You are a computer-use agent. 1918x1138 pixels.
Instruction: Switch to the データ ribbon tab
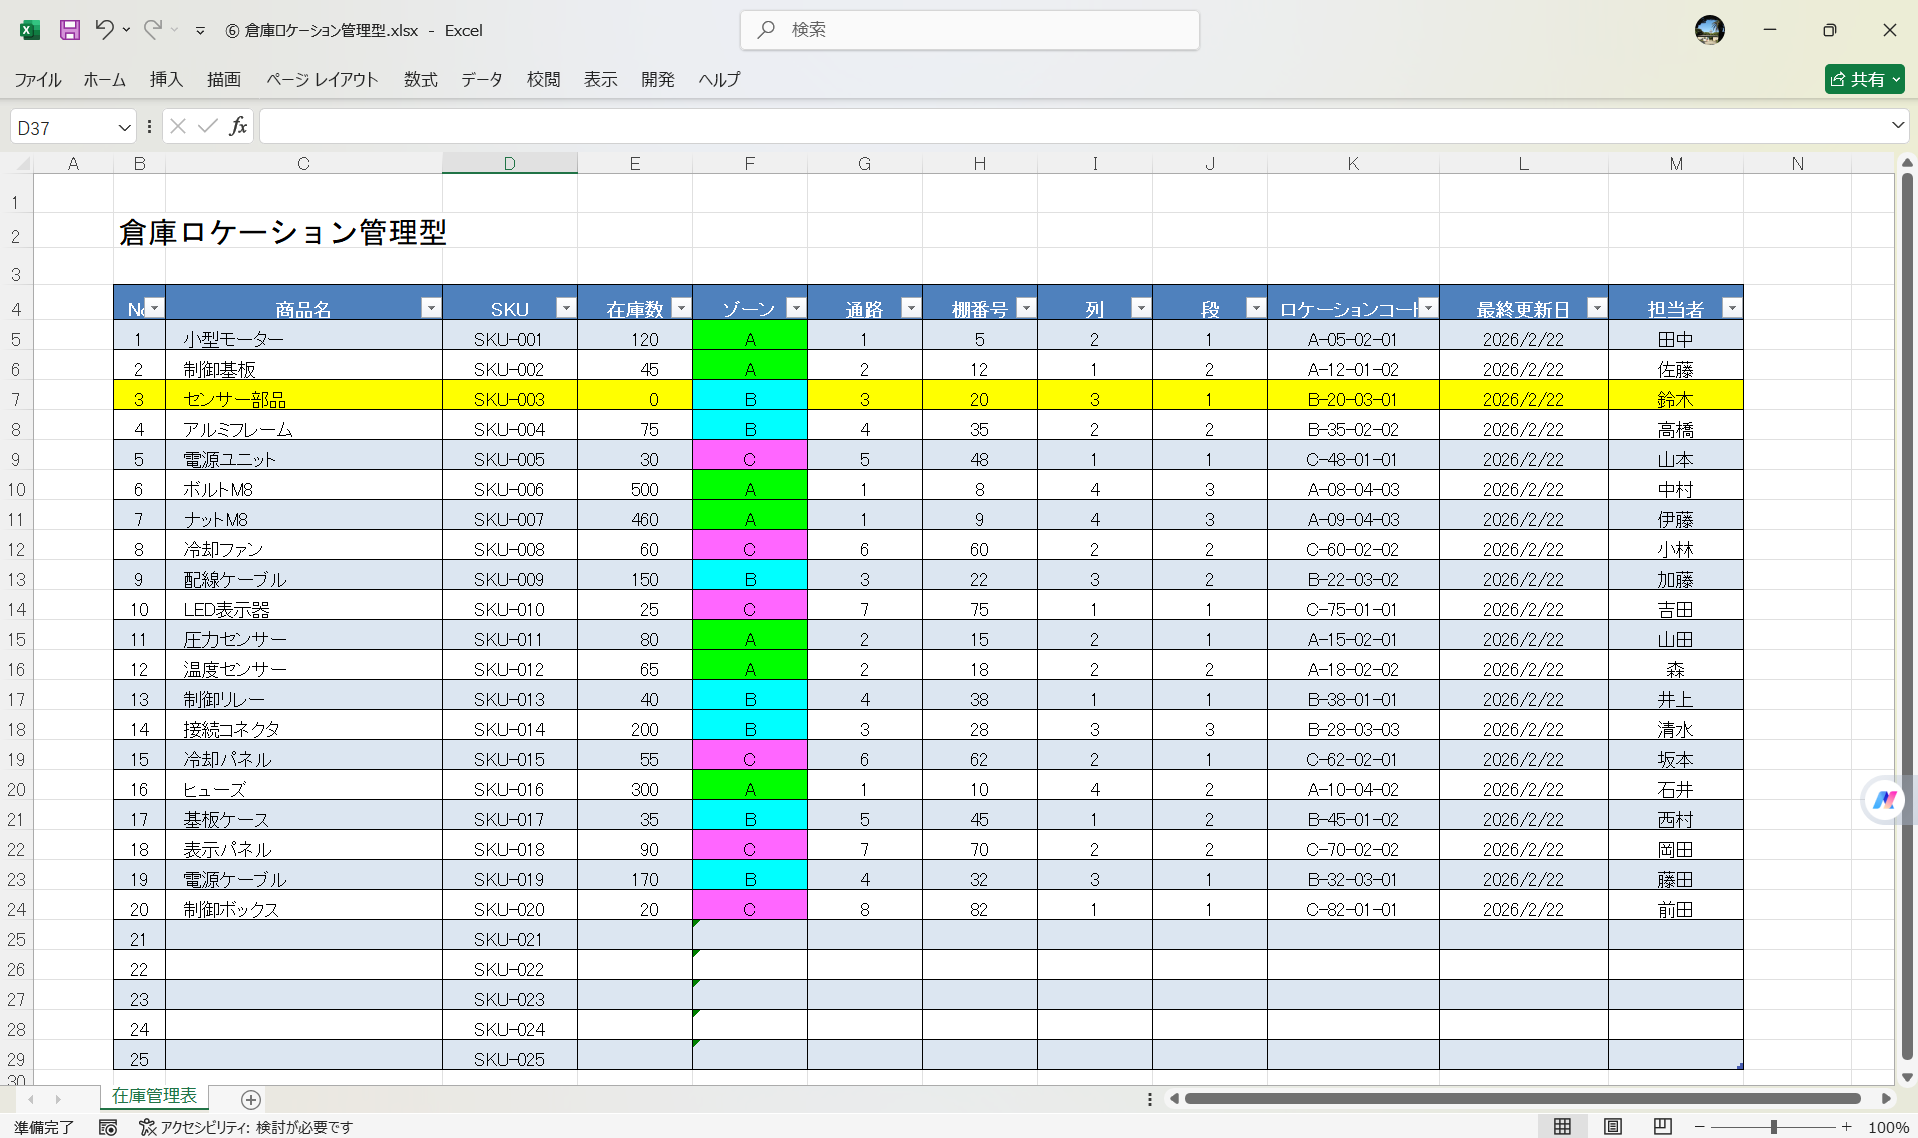[481, 80]
